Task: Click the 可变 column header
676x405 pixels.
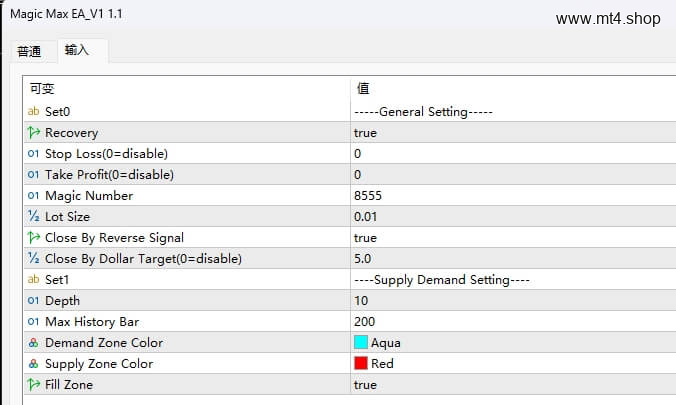Action: (42, 89)
